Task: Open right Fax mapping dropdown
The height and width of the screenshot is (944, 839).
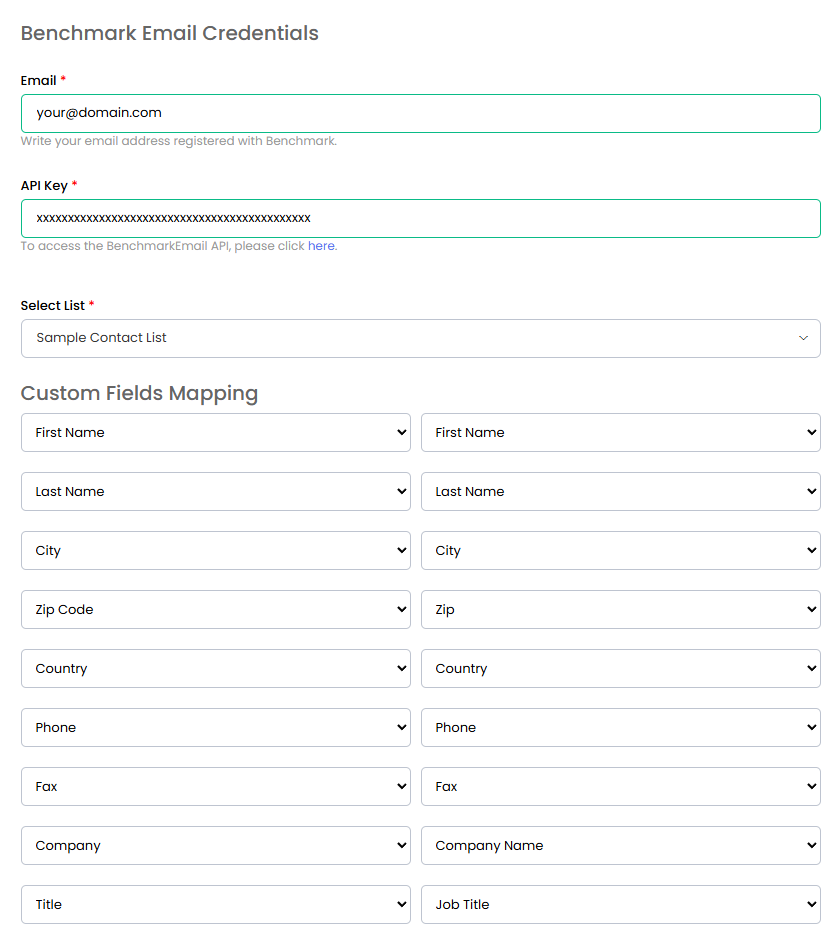Action: (621, 786)
